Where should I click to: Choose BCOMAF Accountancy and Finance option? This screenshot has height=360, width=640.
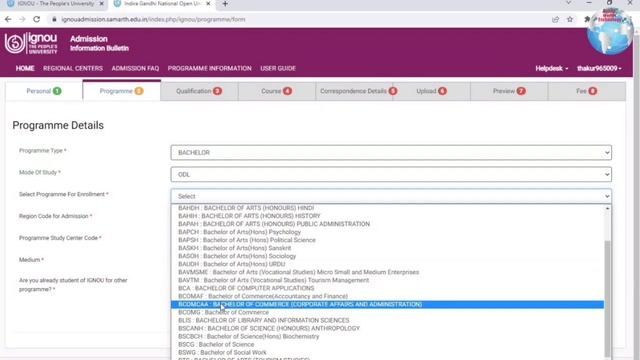click(387, 296)
